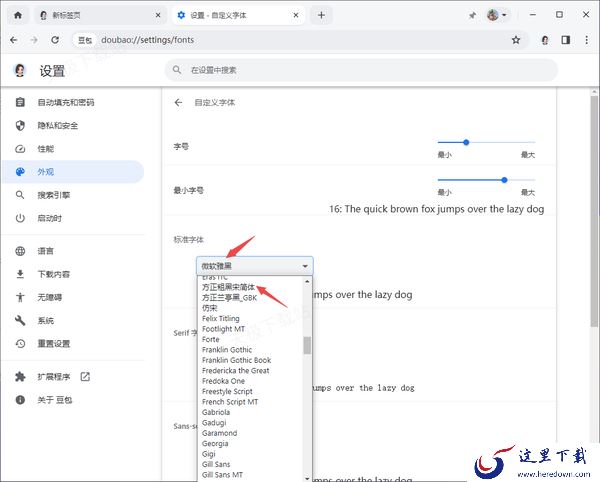Switch to the 新标签页 tab

tap(95, 15)
